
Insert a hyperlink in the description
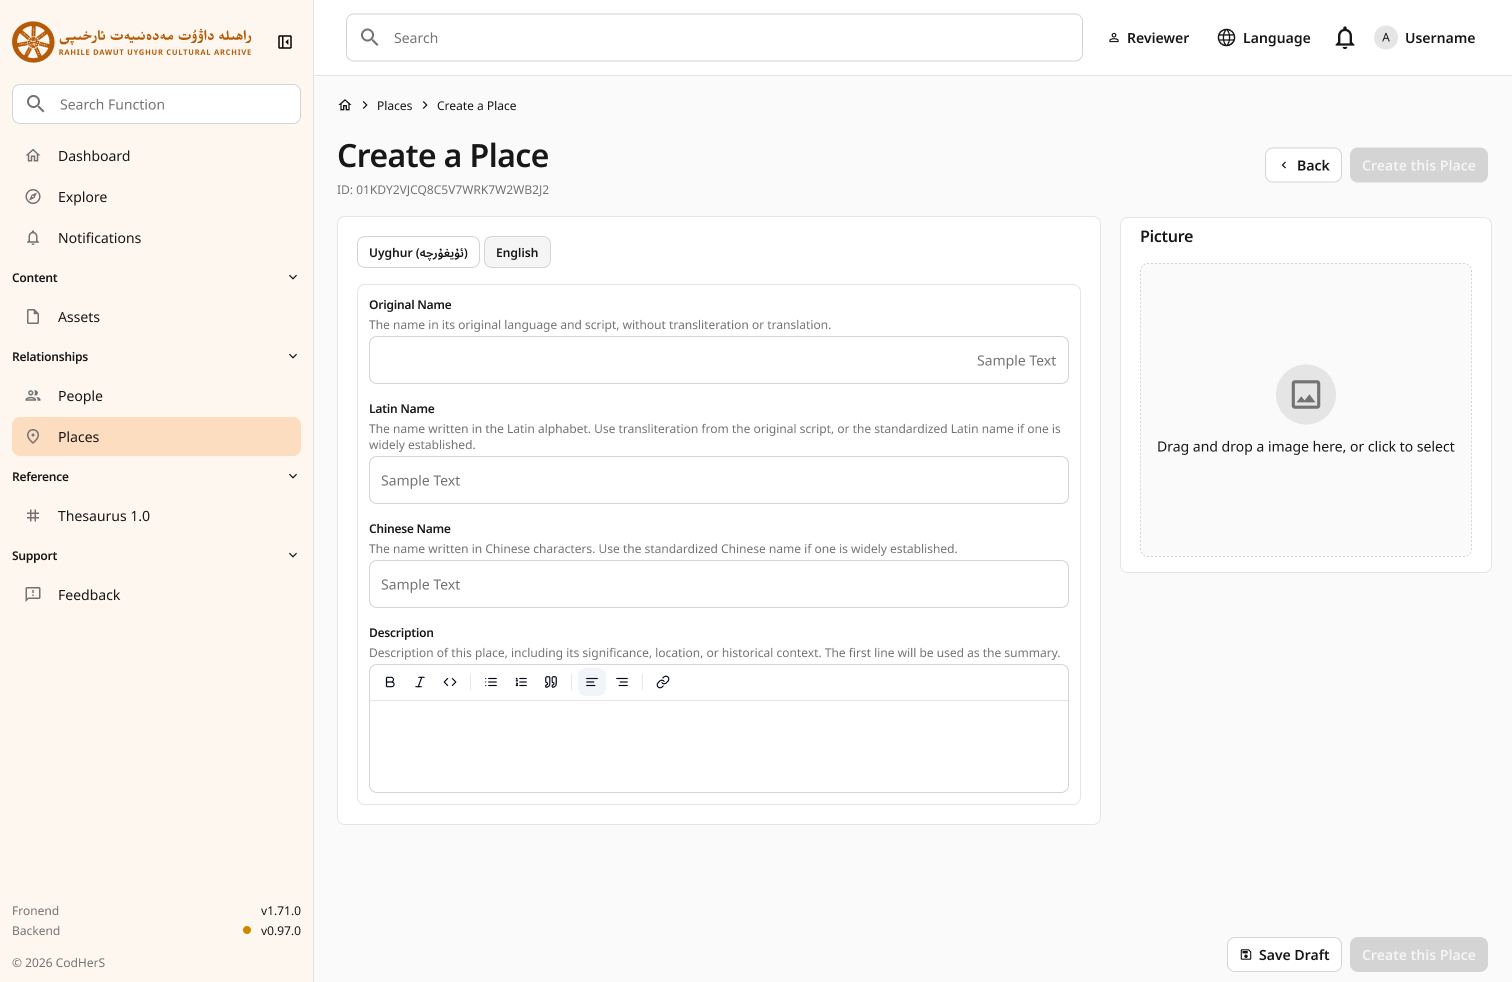662,682
